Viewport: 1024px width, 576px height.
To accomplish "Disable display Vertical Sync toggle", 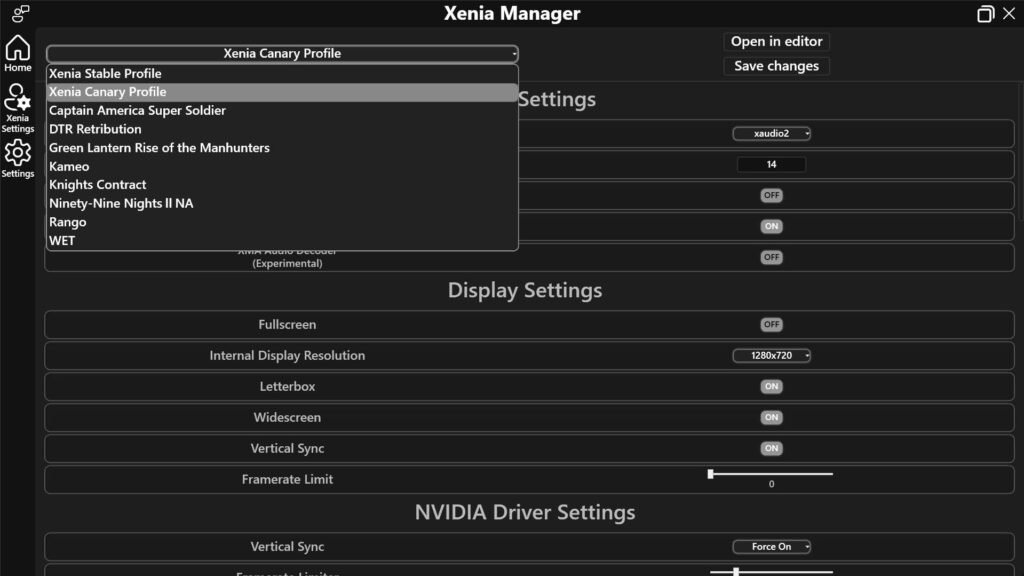I will point(771,449).
